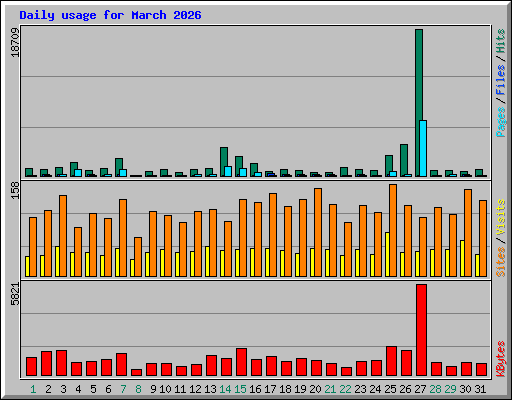Click the KBytes legend label
The image size is (512, 400).
[x=500, y=359]
